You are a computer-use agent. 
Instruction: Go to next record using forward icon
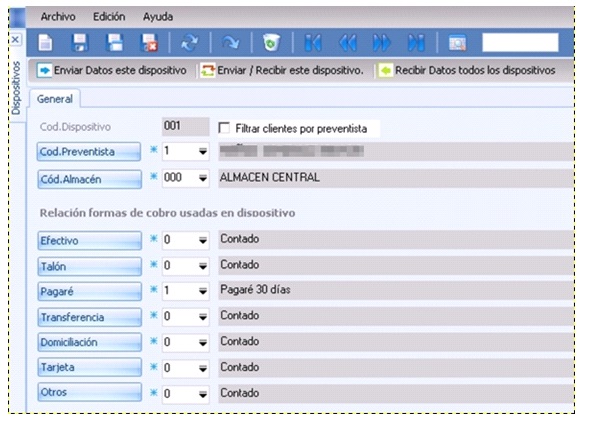[x=381, y=43]
